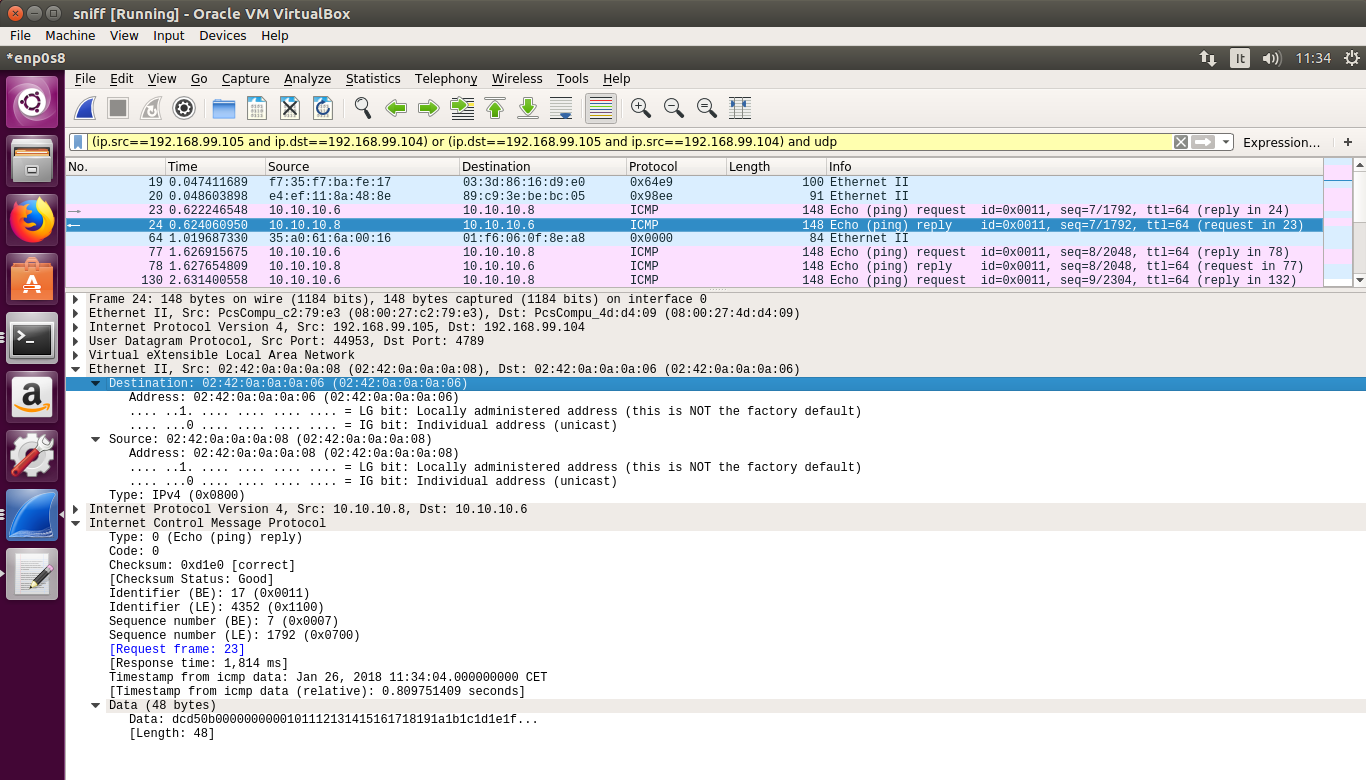Reload the current capture file
The width and height of the screenshot is (1366, 780).
click(322, 108)
